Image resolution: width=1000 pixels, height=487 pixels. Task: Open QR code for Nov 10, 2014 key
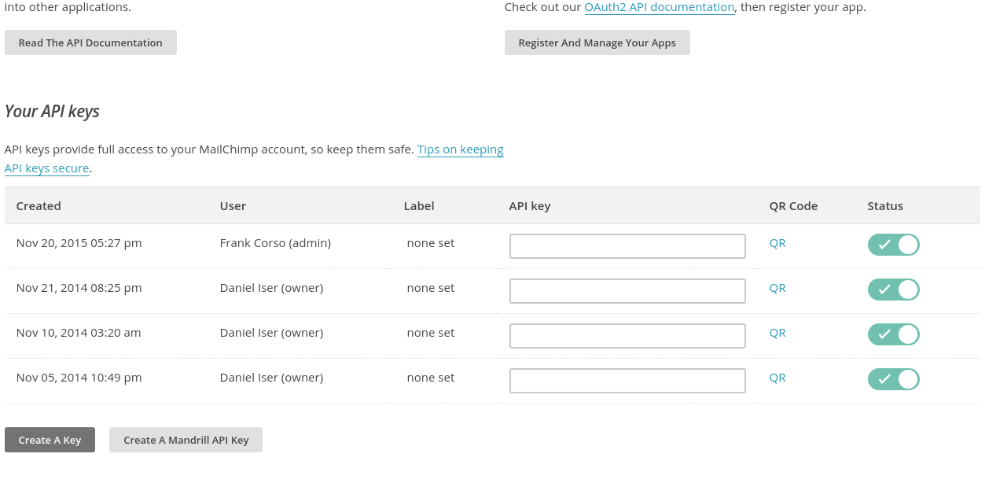777,333
